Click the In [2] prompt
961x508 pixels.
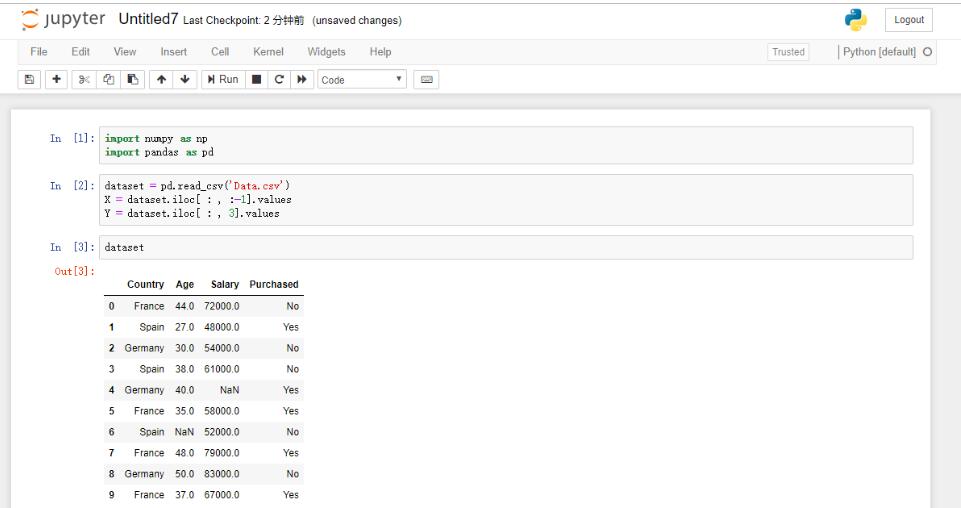(x=72, y=186)
